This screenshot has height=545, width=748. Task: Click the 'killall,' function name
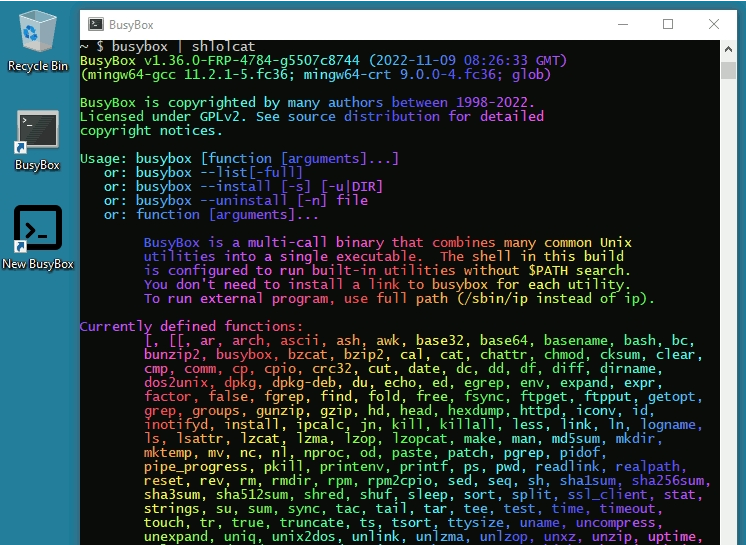pos(471,425)
